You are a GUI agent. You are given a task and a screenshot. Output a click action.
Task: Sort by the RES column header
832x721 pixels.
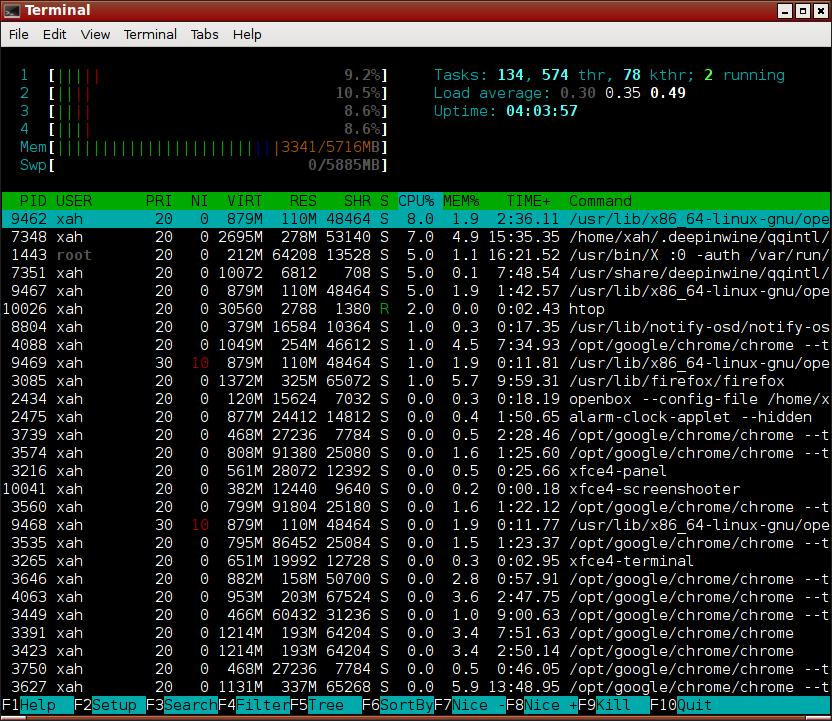tap(303, 201)
